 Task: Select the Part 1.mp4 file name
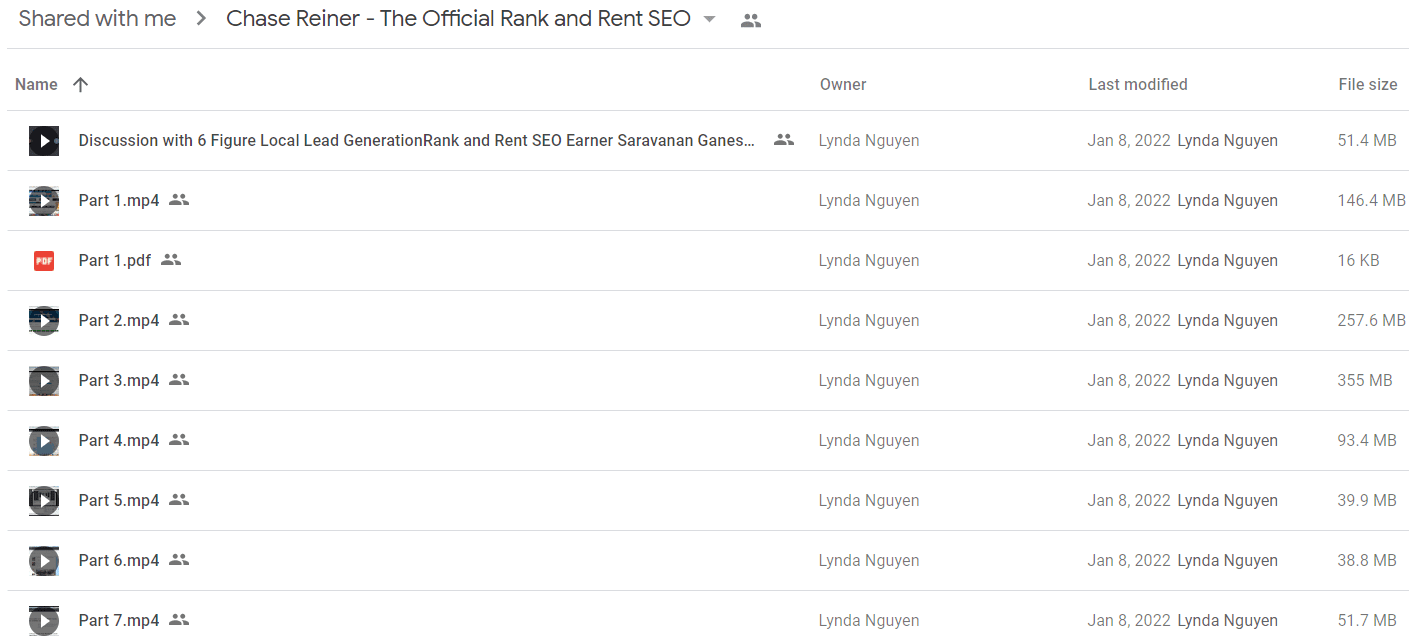(119, 200)
